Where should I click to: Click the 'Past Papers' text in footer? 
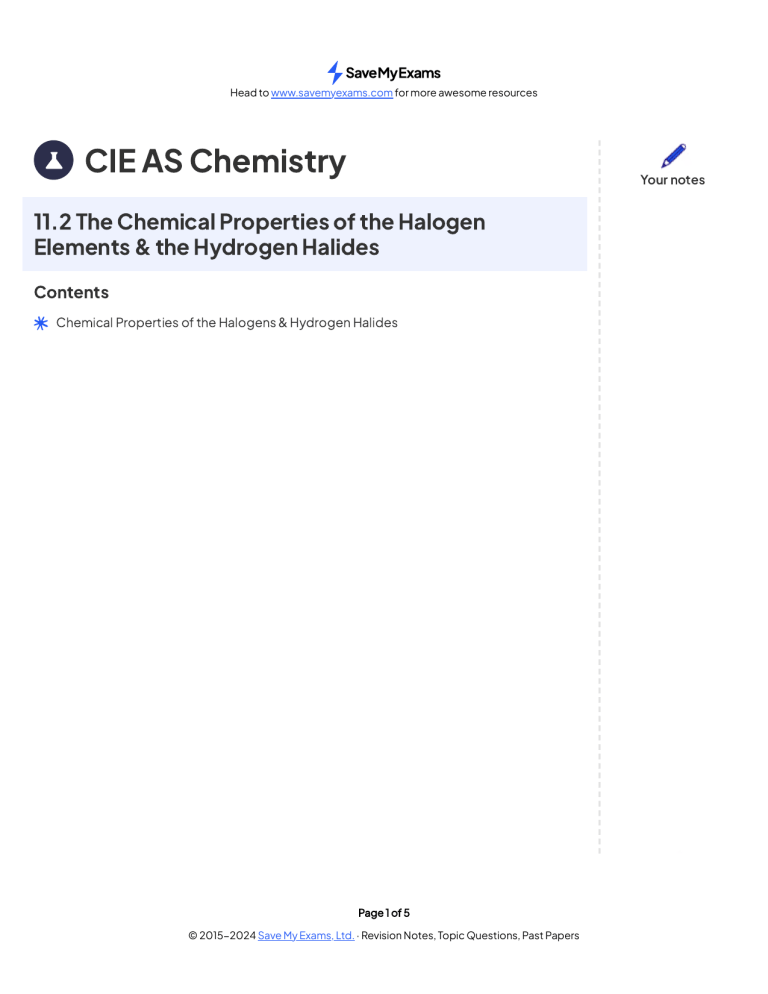[x=550, y=935]
